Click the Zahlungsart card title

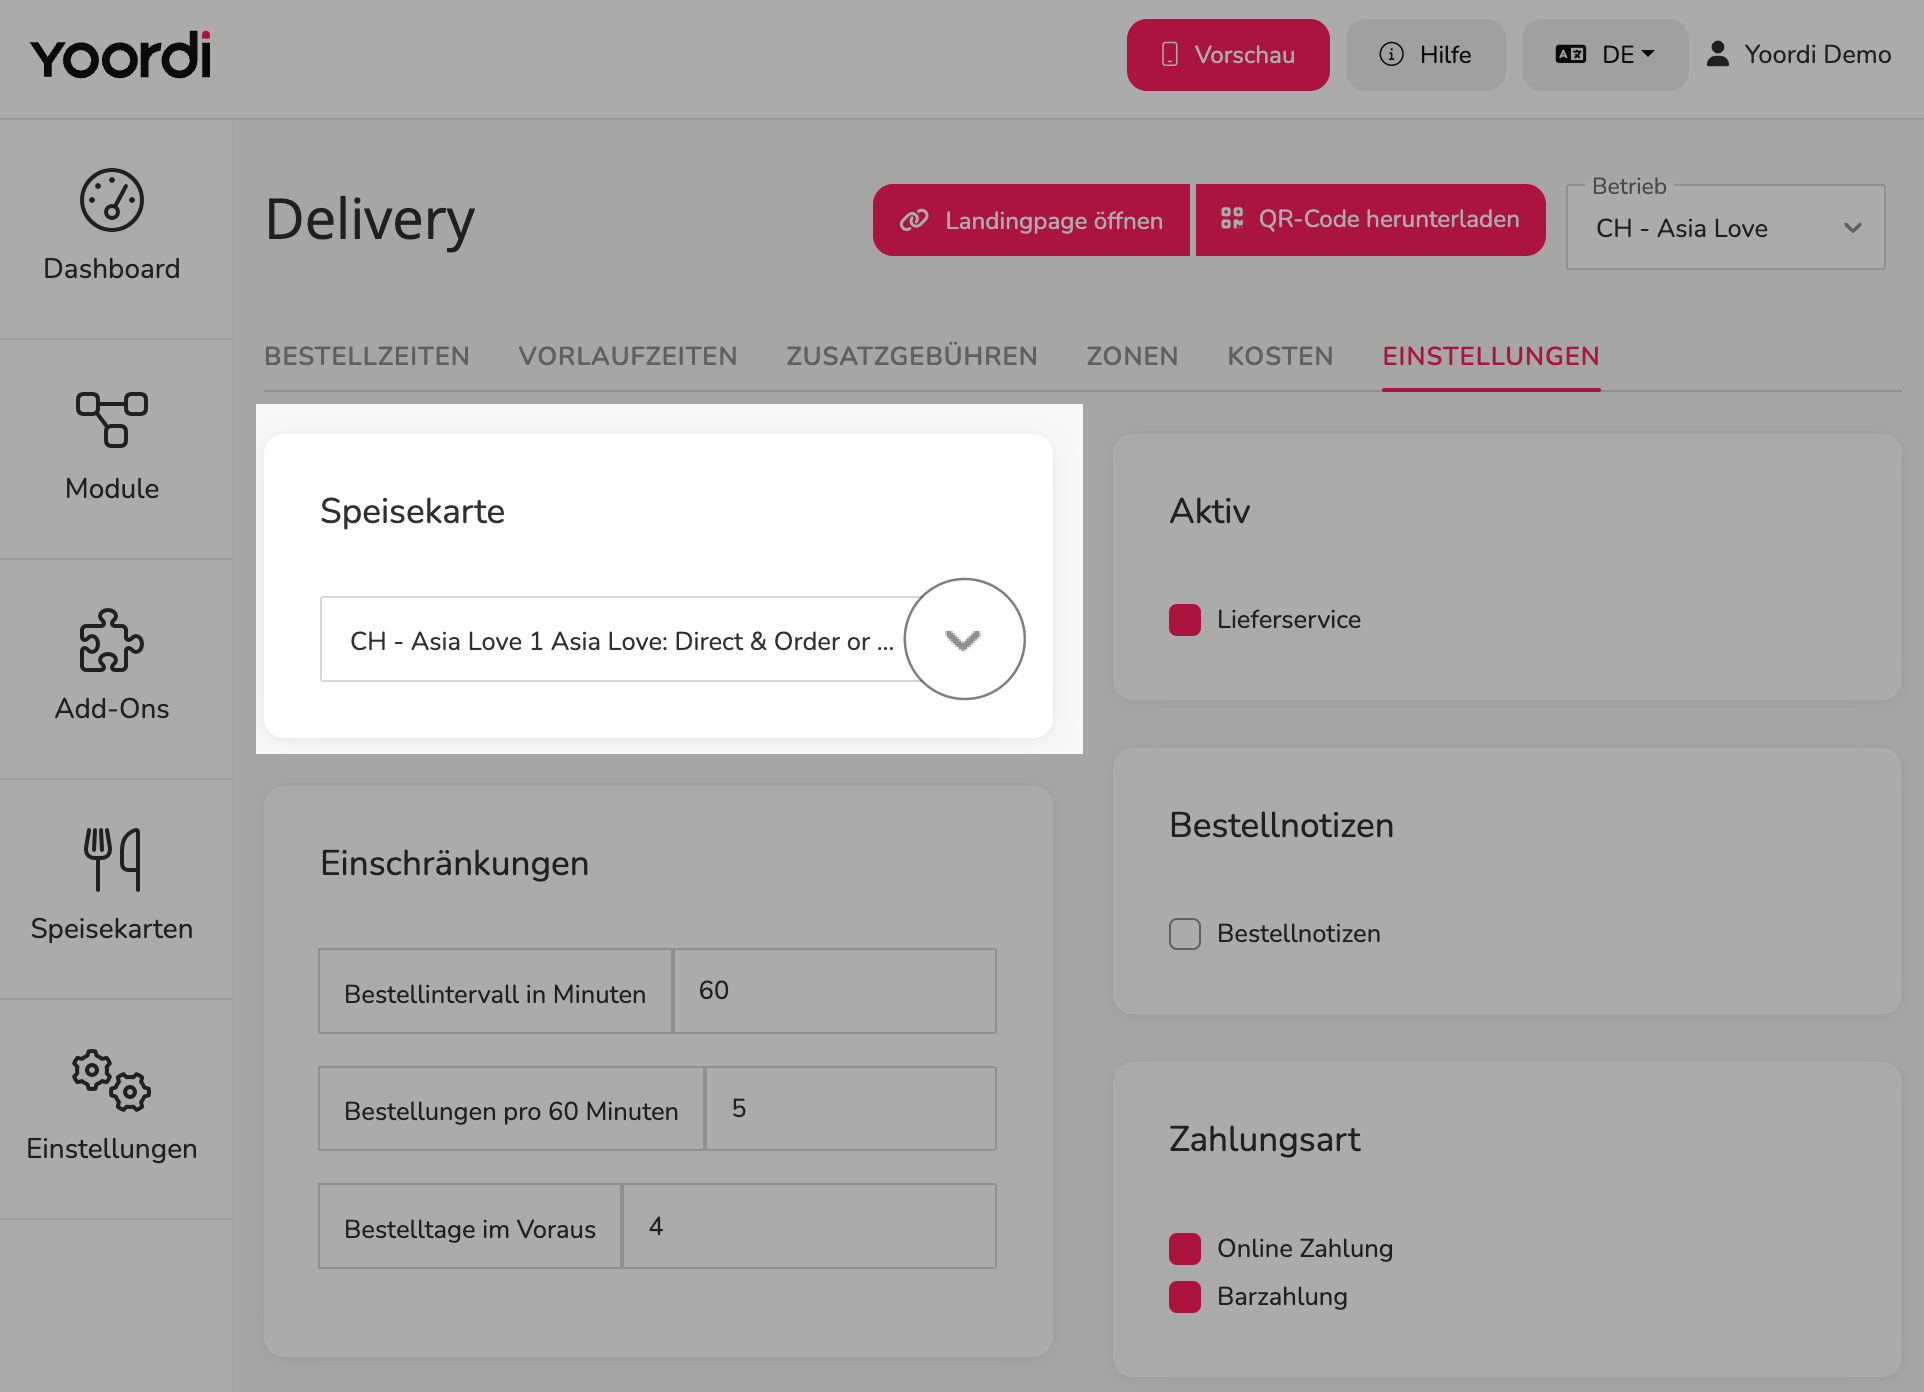1265,1139
